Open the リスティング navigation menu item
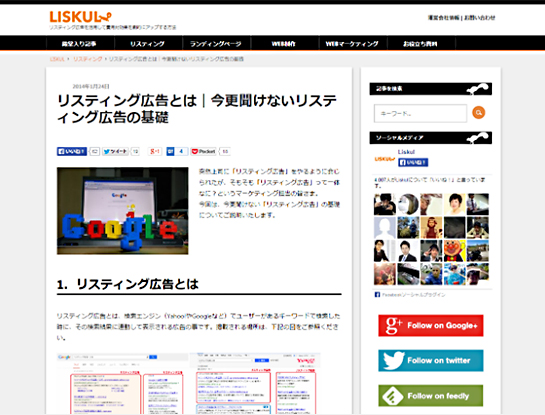The image size is (545, 415). click(x=148, y=44)
